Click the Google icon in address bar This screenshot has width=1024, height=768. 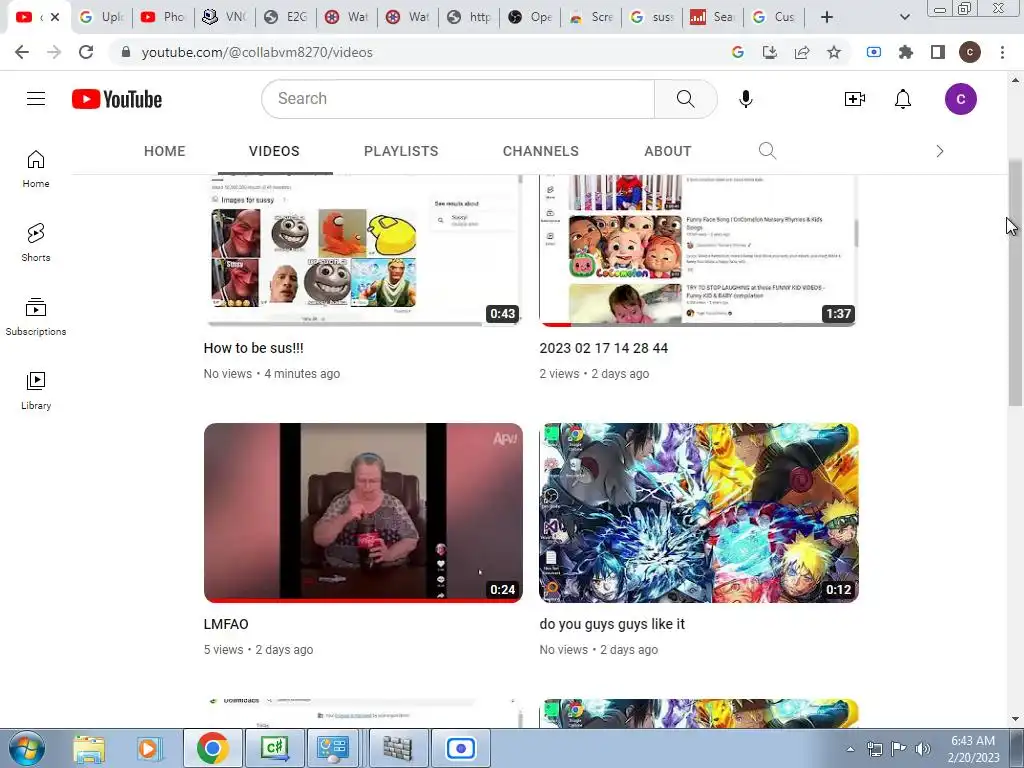(x=738, y=52)
